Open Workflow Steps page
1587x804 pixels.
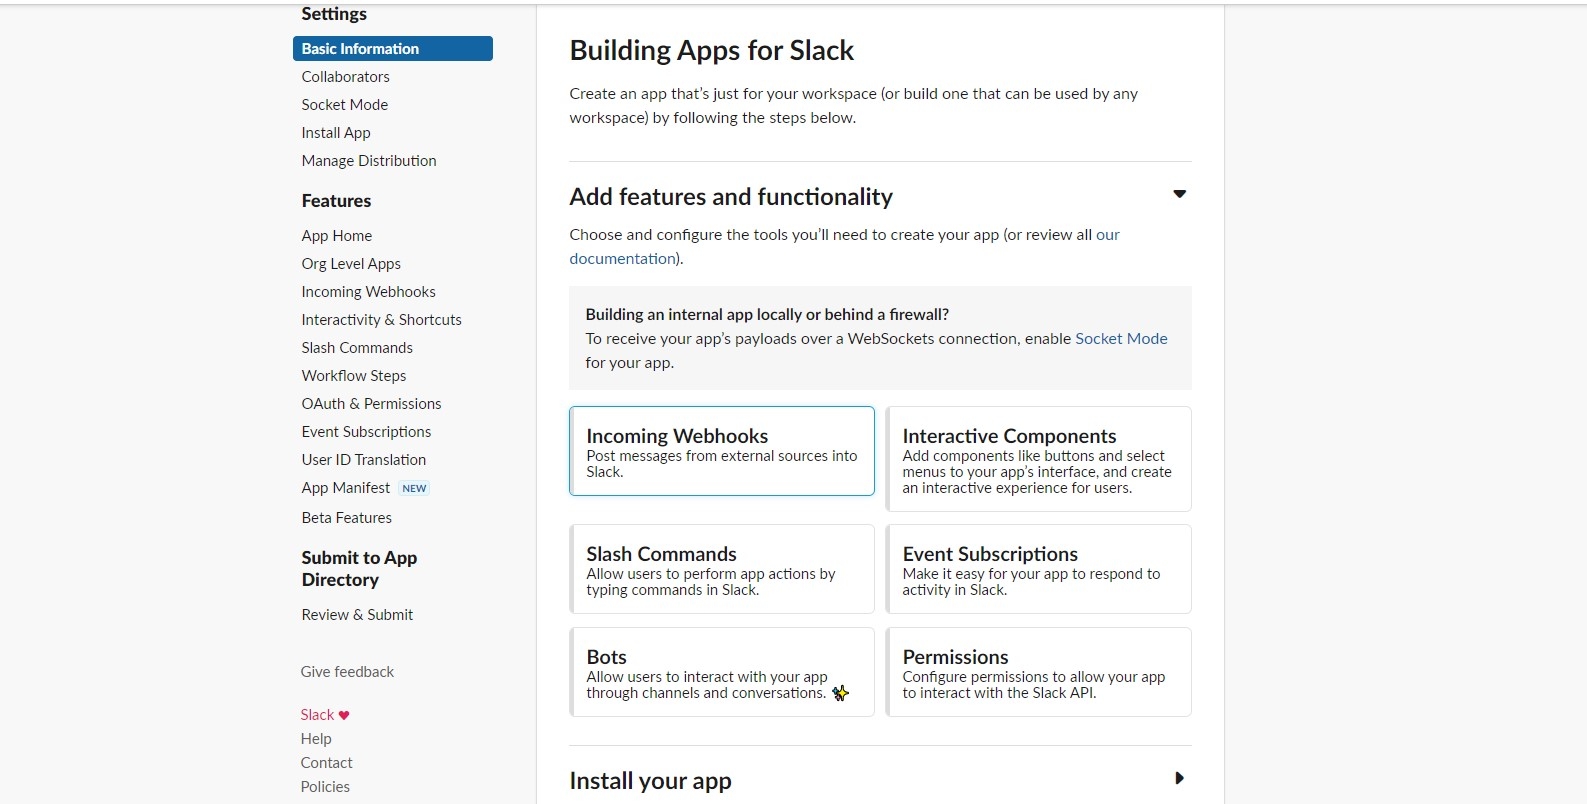coord(354,375)
